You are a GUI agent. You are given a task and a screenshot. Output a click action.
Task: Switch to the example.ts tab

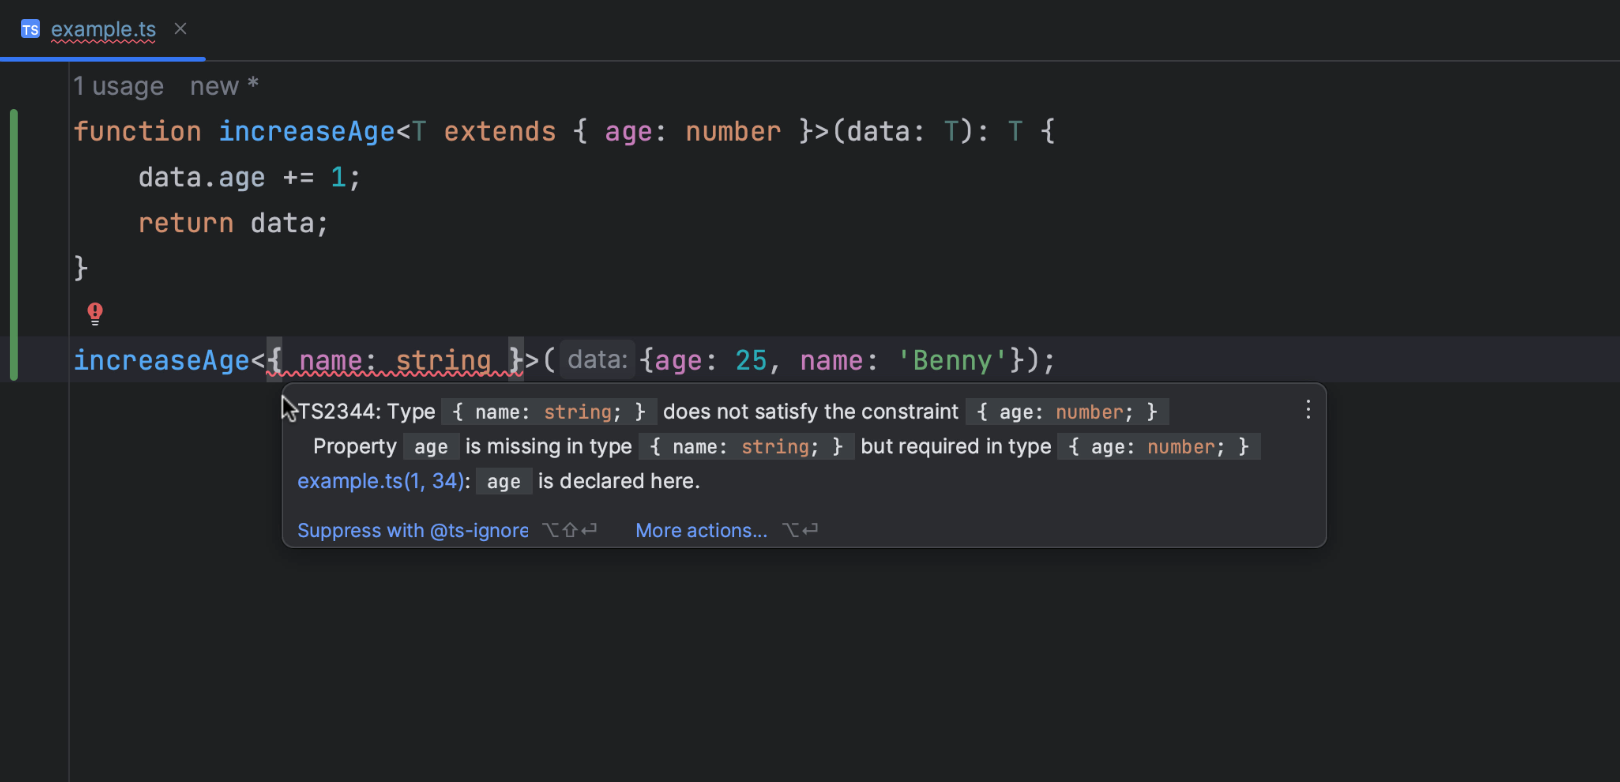click(103, 30)
